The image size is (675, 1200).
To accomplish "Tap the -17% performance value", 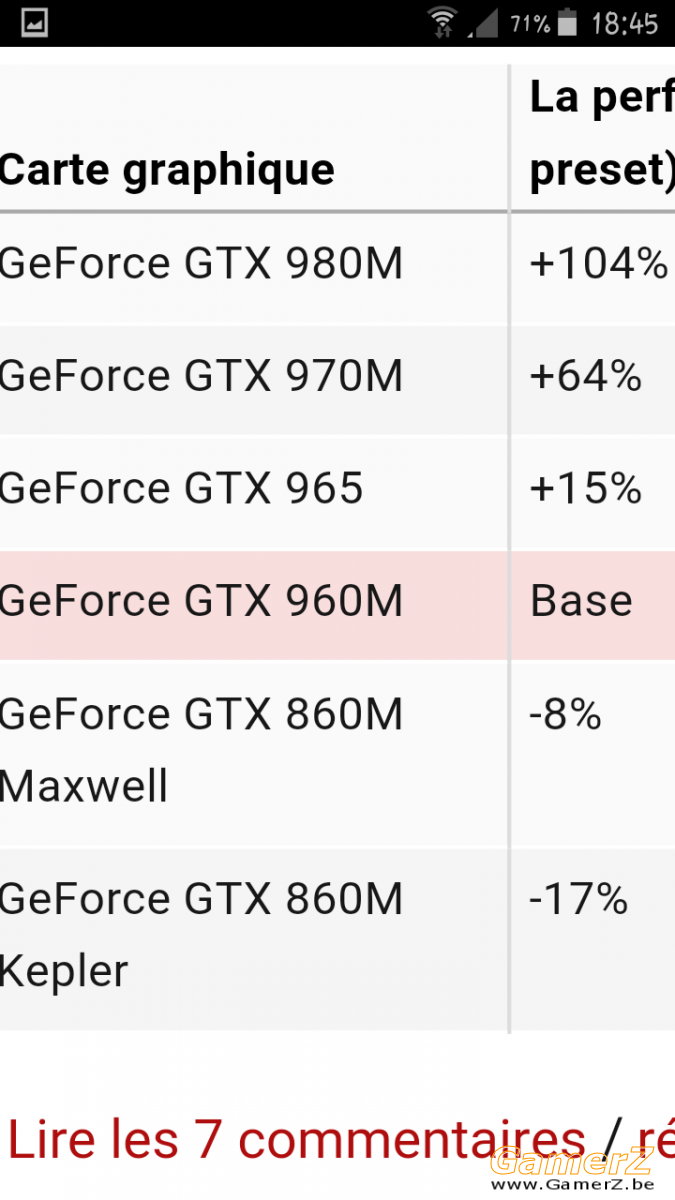I will tap(578, 899).
